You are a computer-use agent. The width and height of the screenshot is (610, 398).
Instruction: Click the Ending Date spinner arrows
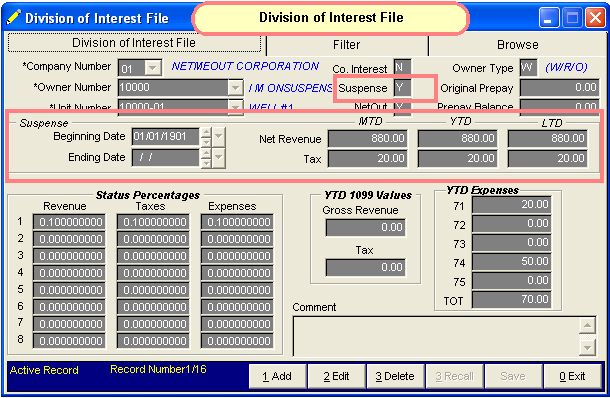point(206,158)
